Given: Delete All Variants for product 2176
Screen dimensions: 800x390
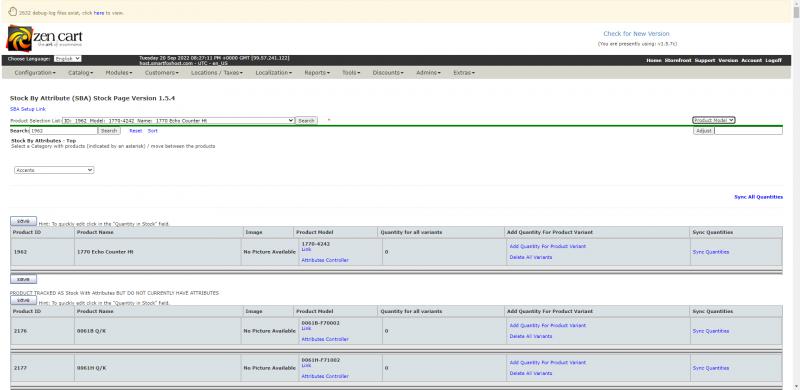Looking at the screenshot, I should (x=531, y=337).
